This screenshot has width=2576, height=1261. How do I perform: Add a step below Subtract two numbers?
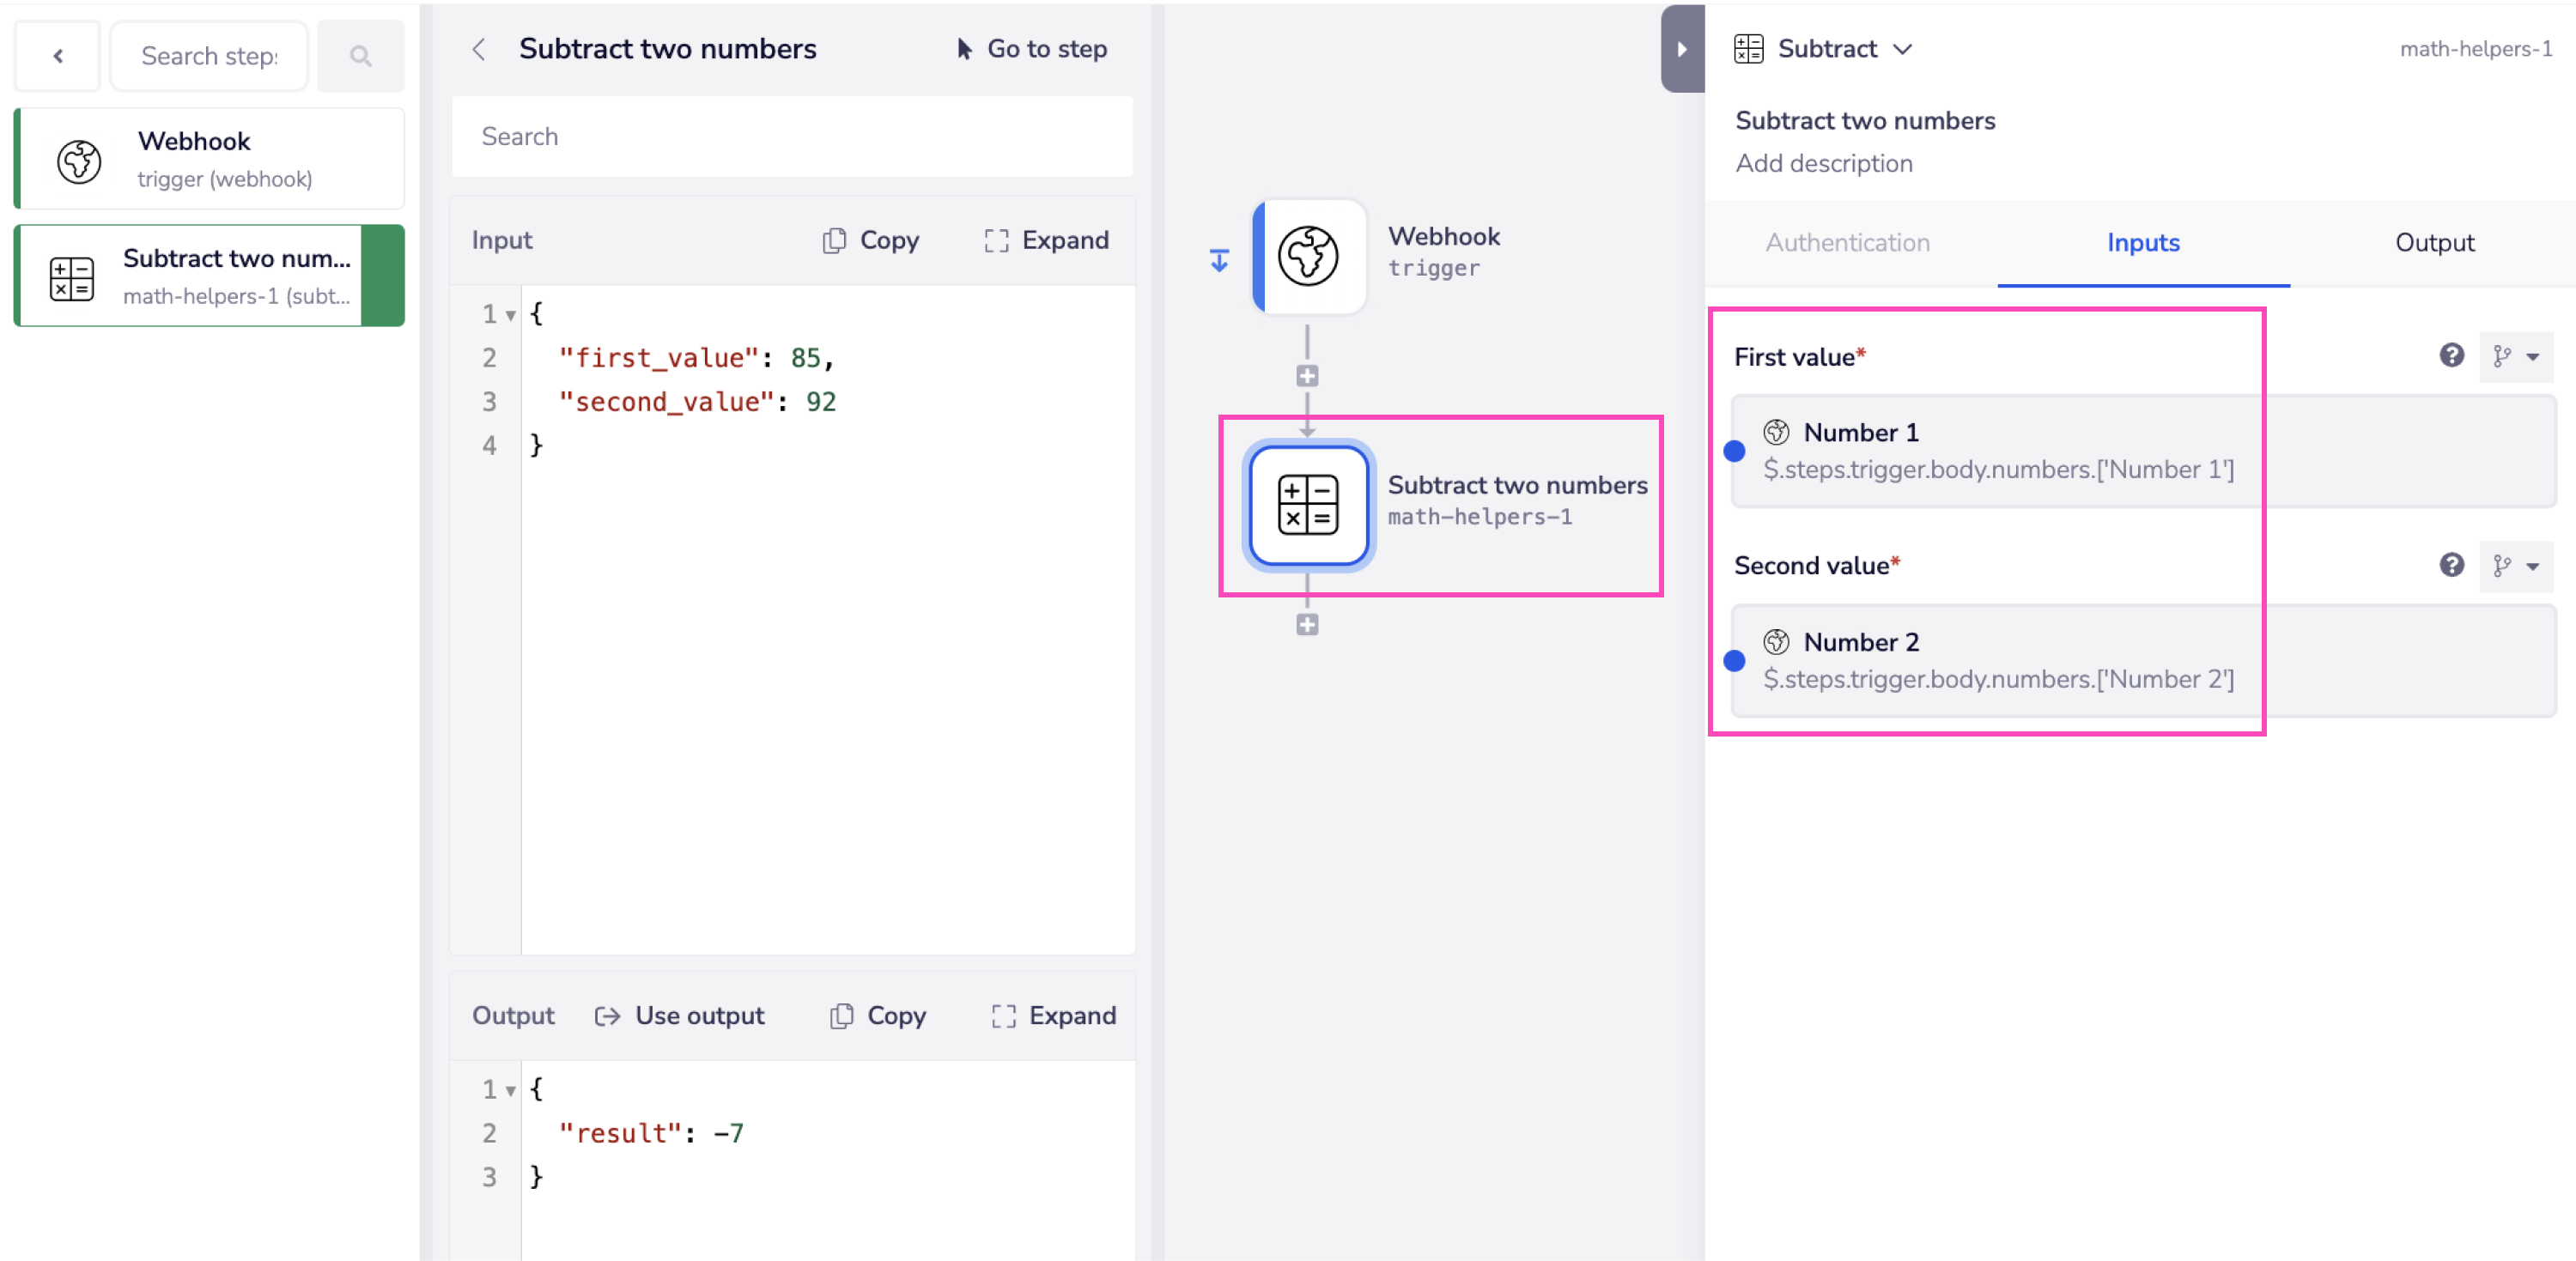pos(1307,625)
